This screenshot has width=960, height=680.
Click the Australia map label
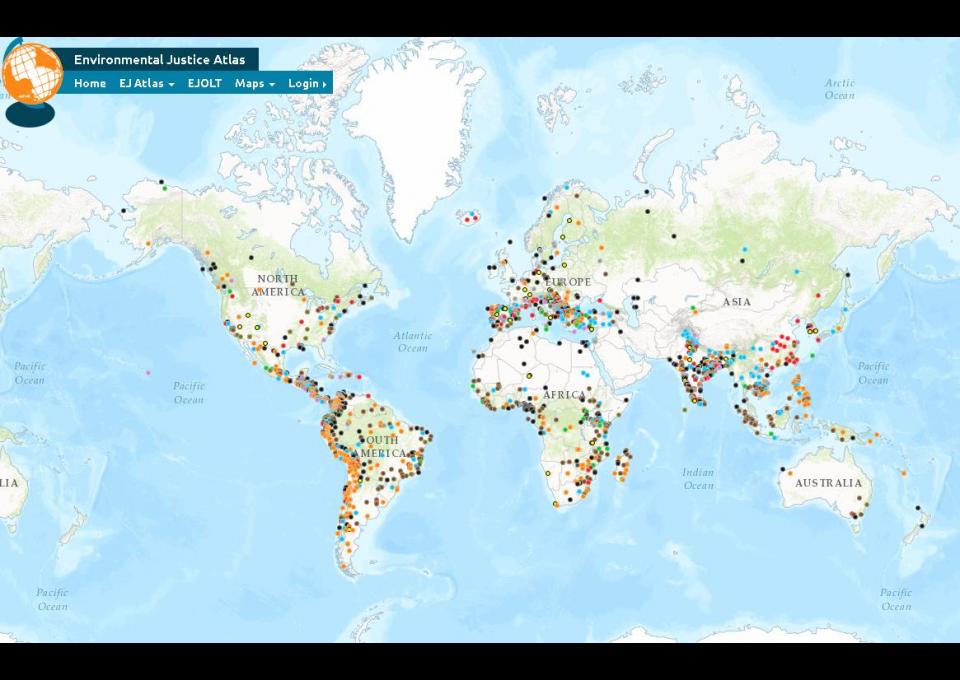828,483
